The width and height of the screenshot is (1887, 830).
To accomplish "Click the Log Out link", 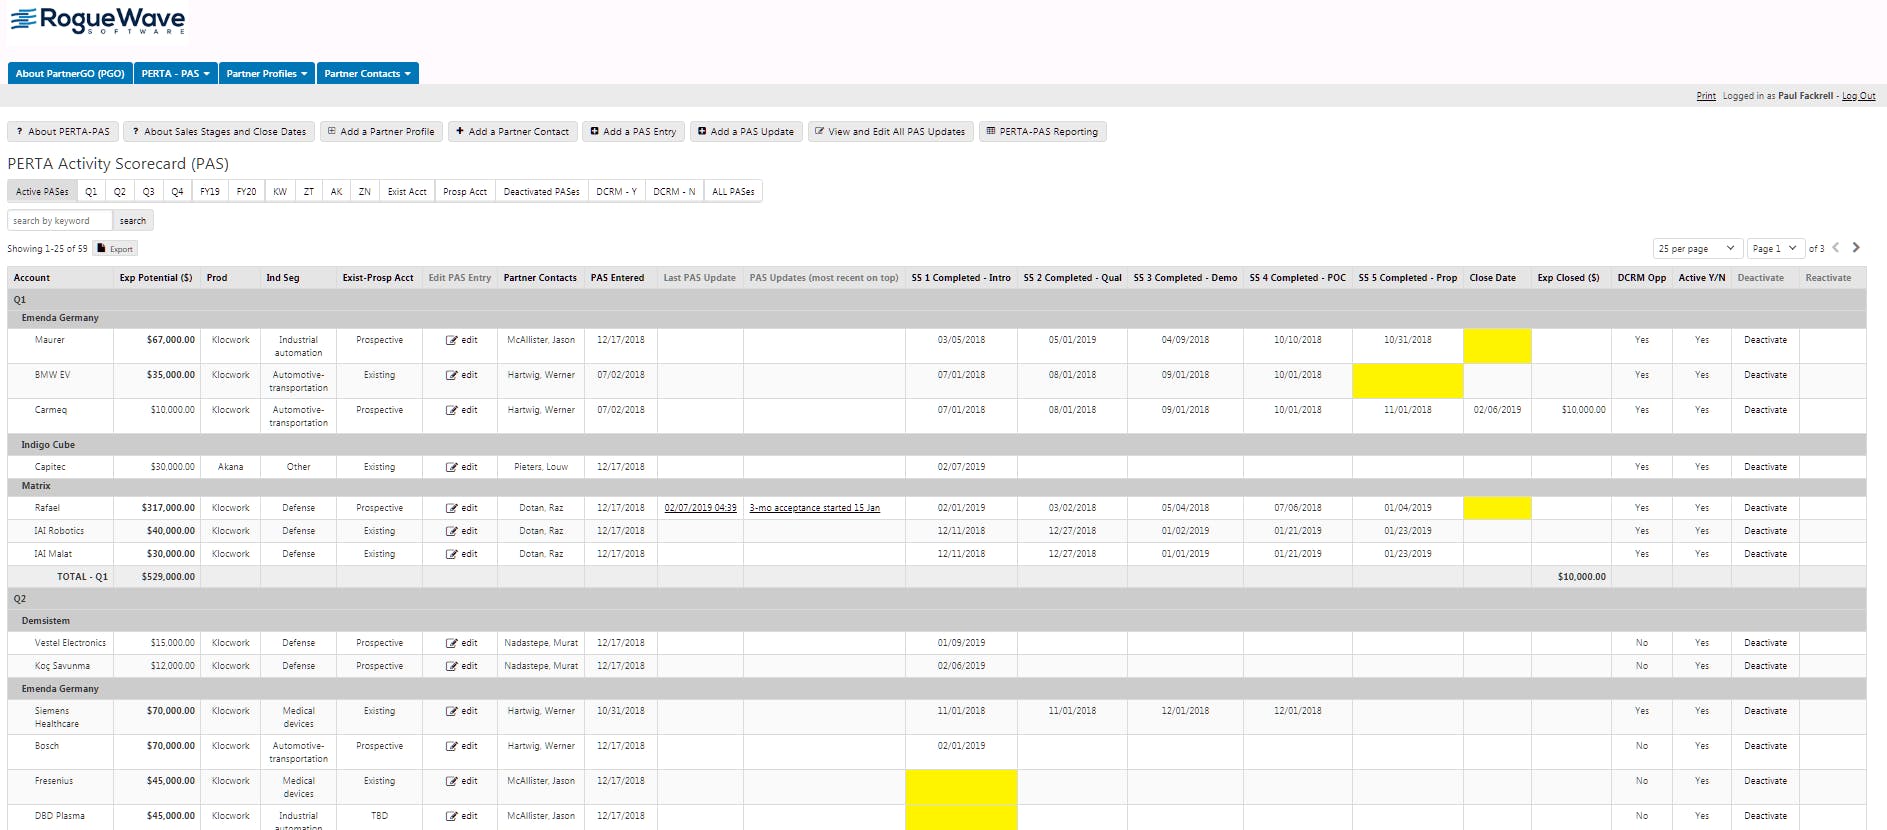I will (x=1859, y=96).
